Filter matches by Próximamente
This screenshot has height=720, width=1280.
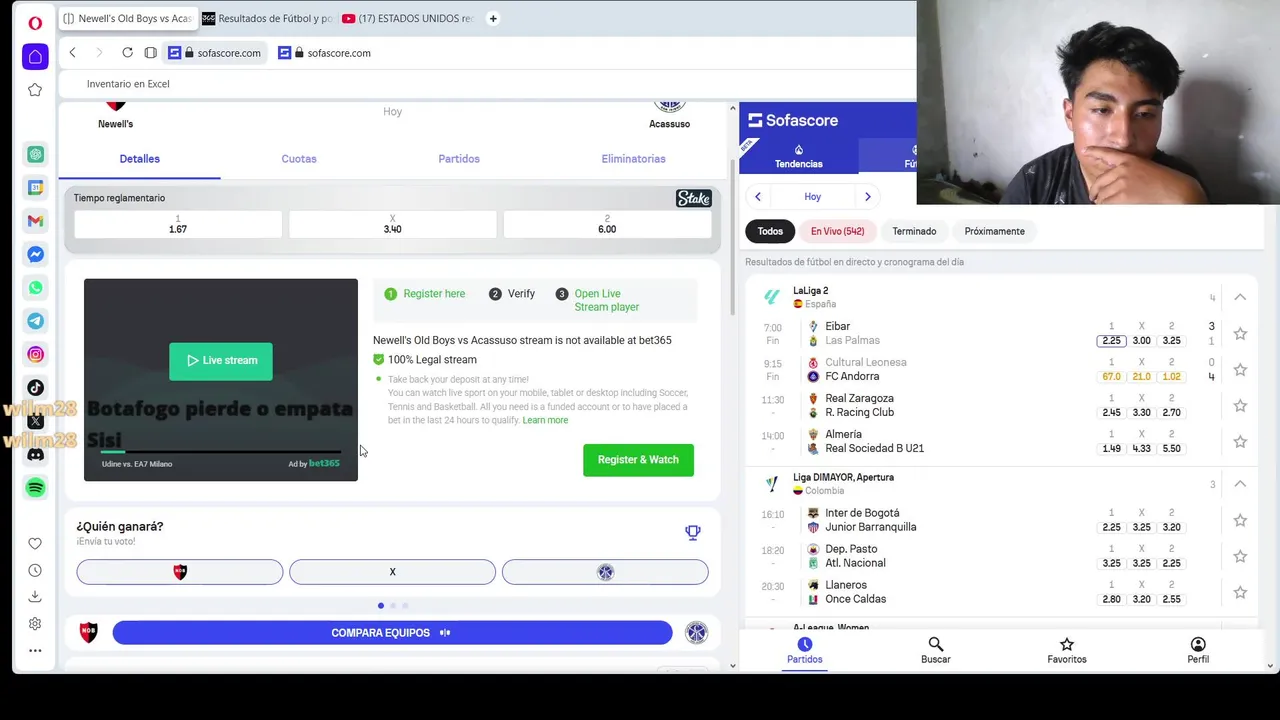tap(994, 231)
